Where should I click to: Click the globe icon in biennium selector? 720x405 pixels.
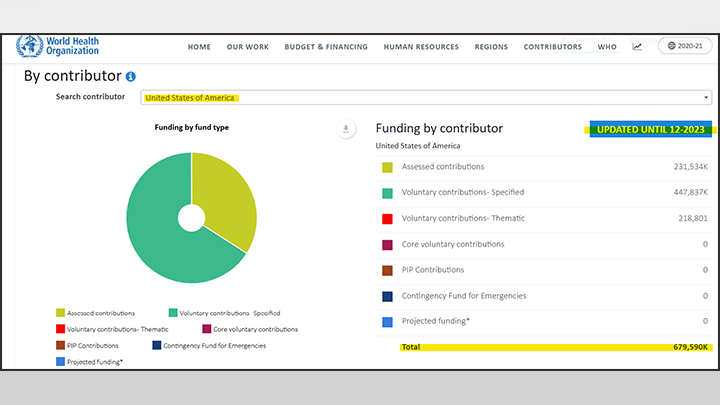point(669,46)
